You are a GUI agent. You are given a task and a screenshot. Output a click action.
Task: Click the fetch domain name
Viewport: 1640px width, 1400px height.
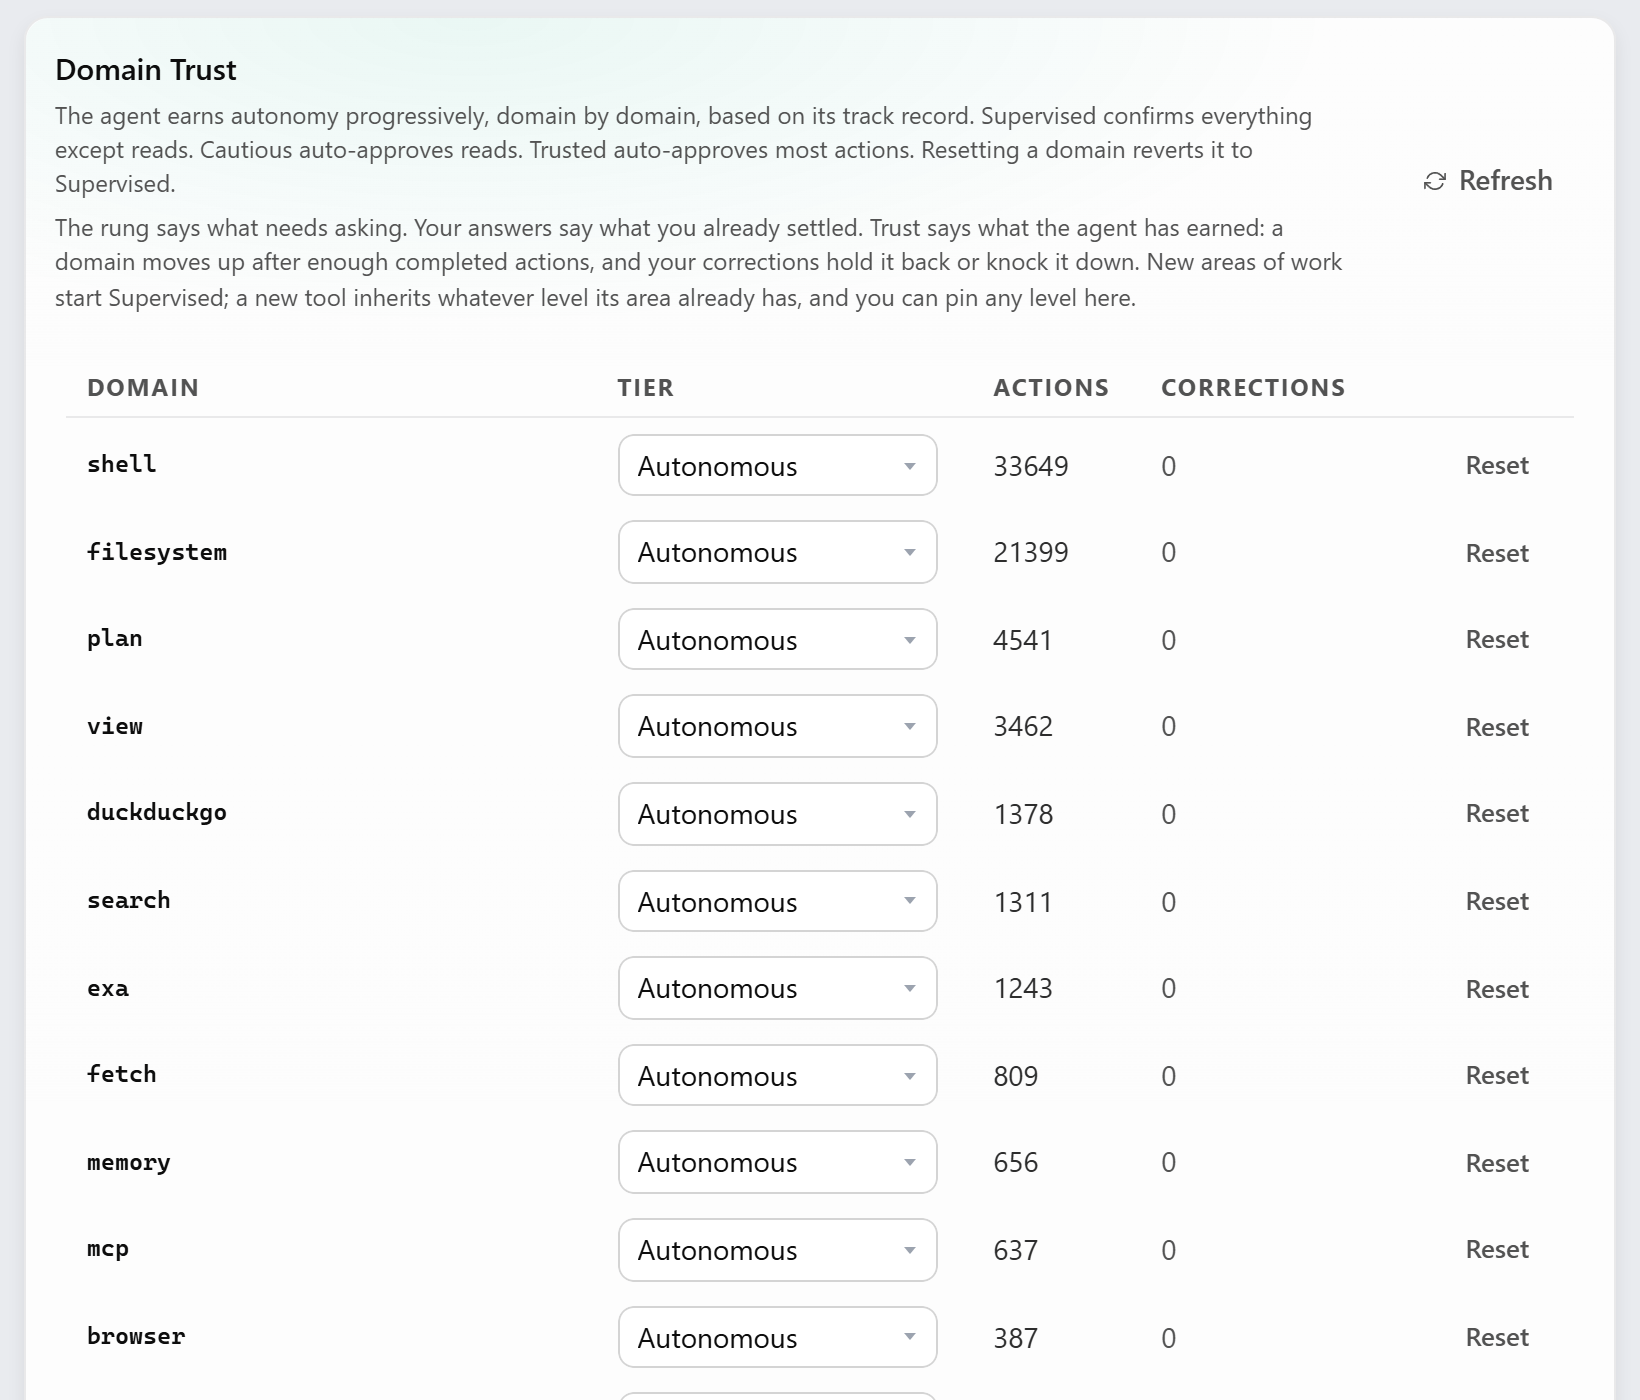click(x=121, y=1074)
